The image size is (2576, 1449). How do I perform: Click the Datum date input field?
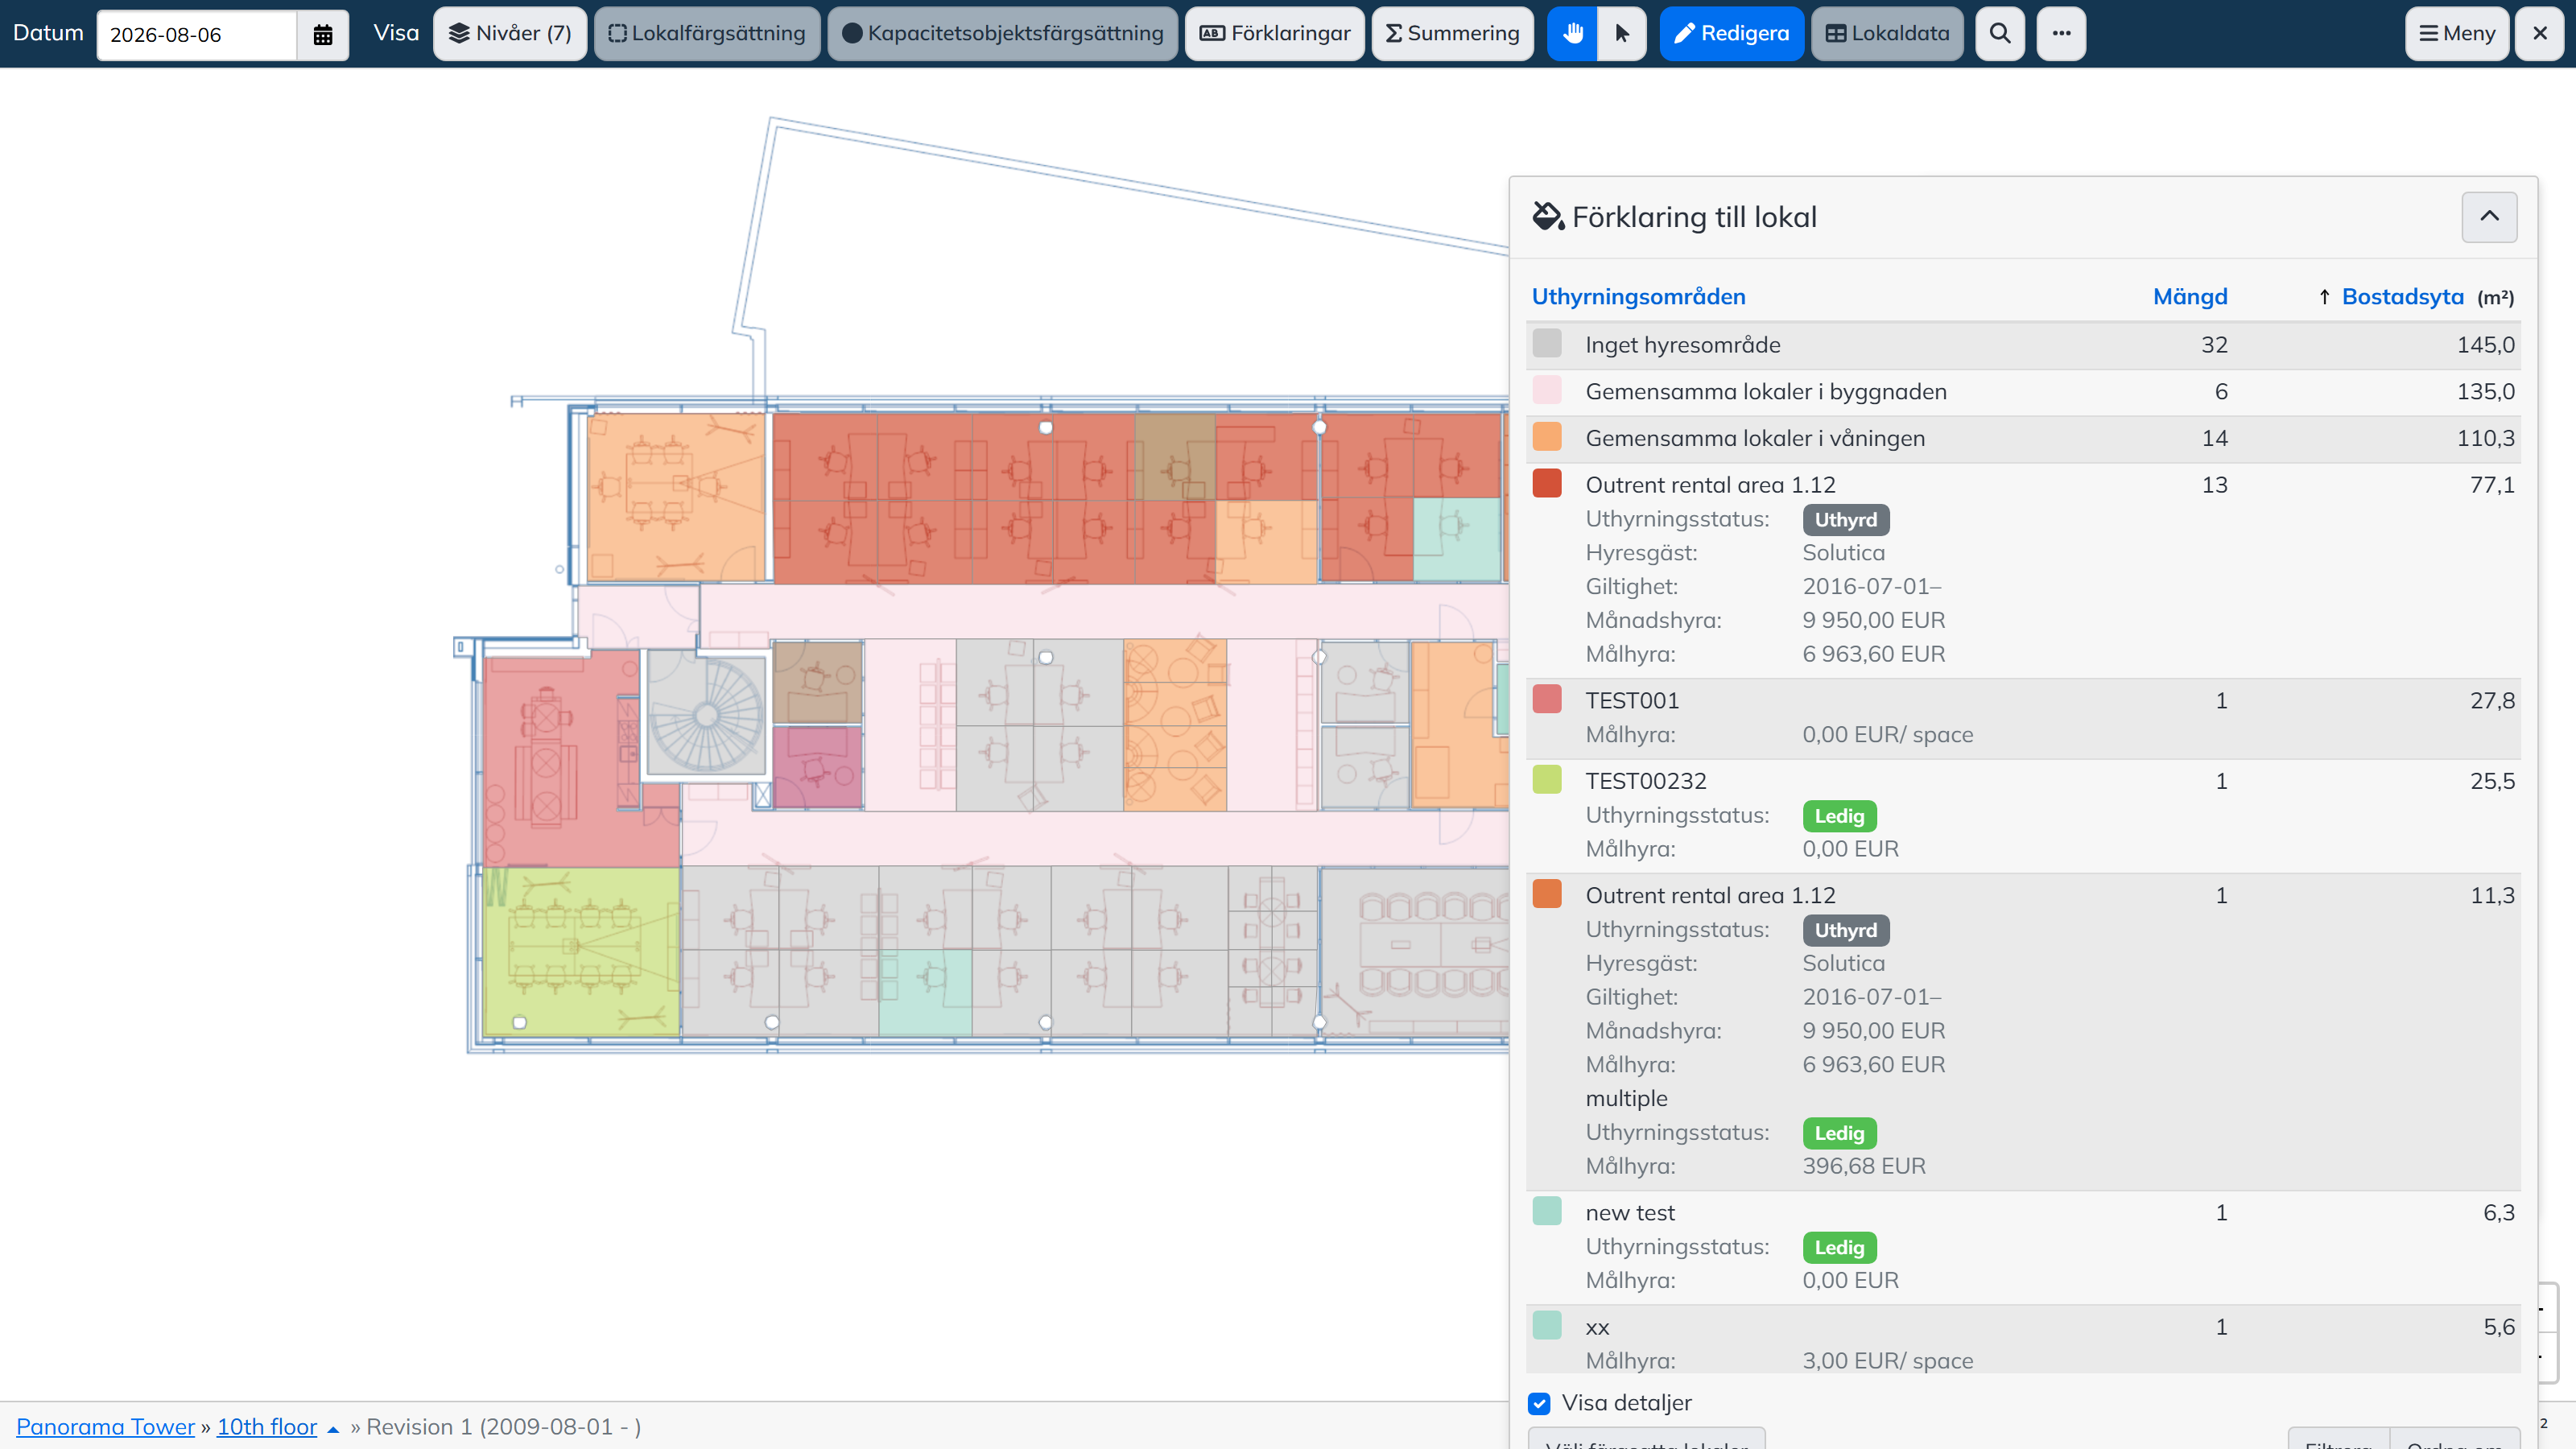[197, 34]
